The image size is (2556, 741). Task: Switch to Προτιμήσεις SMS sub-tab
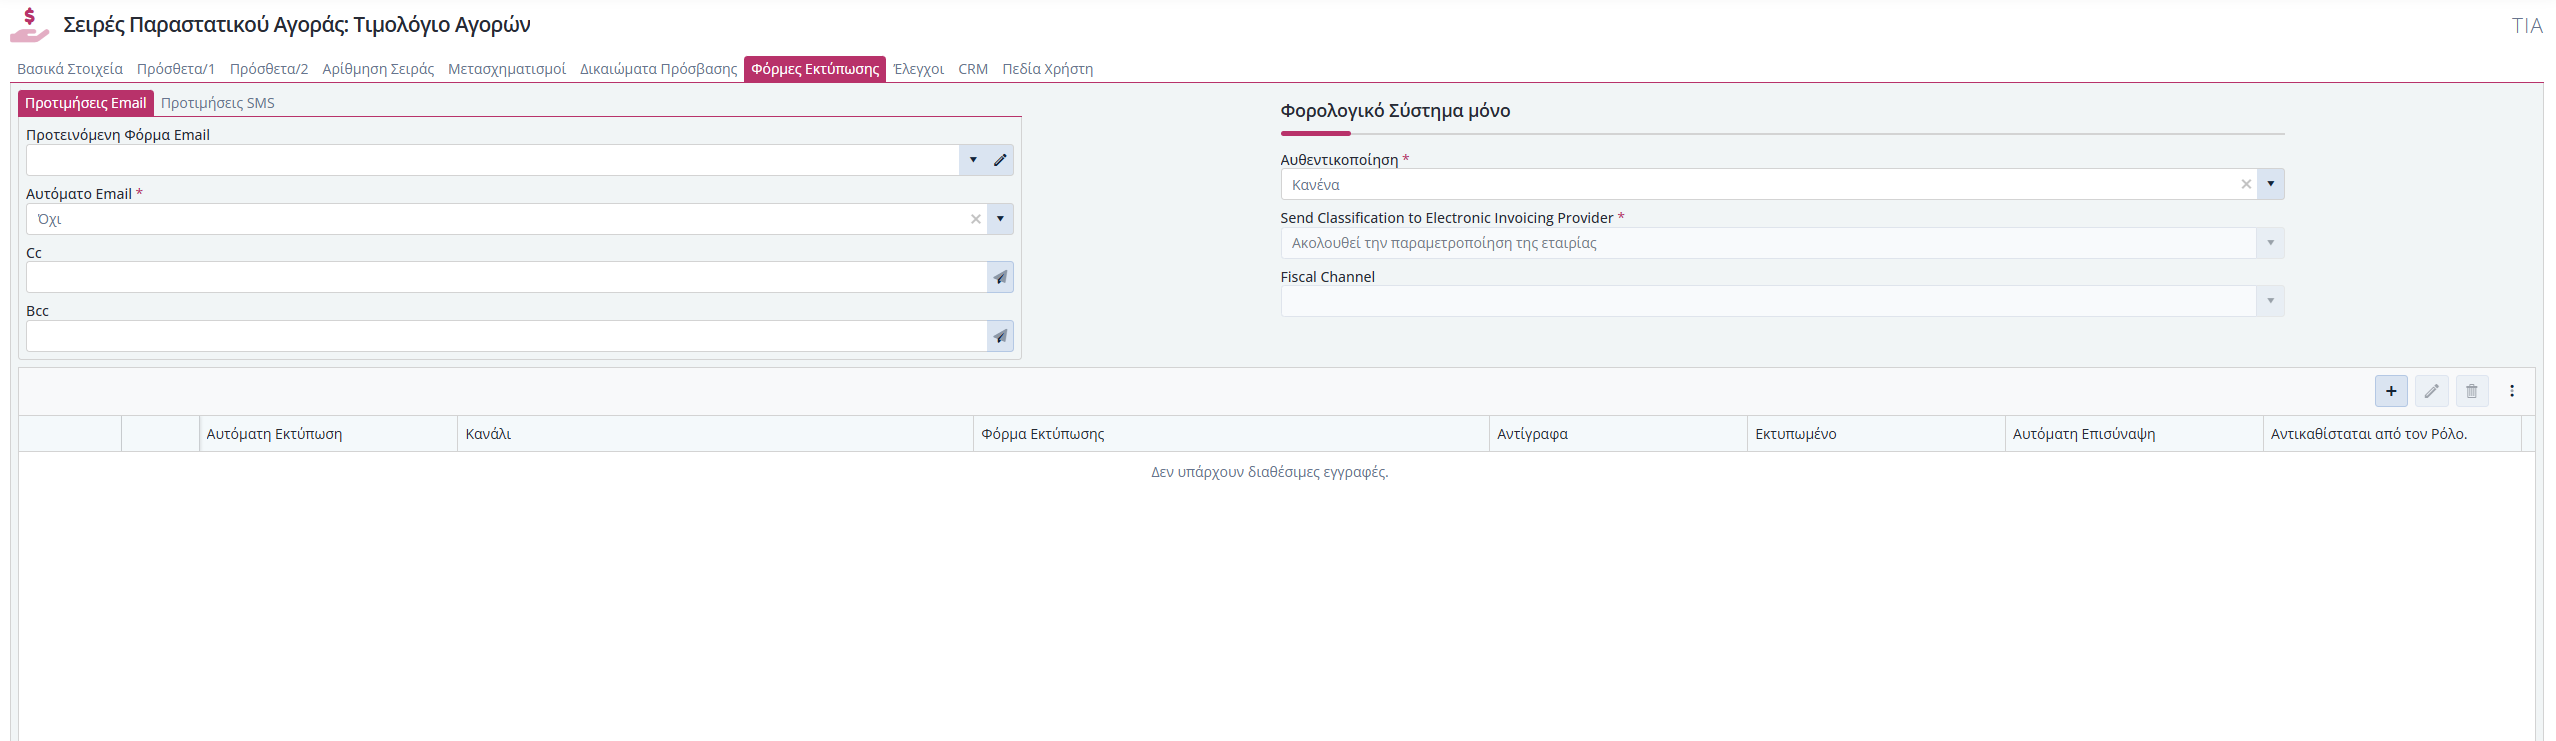(218, 103)
